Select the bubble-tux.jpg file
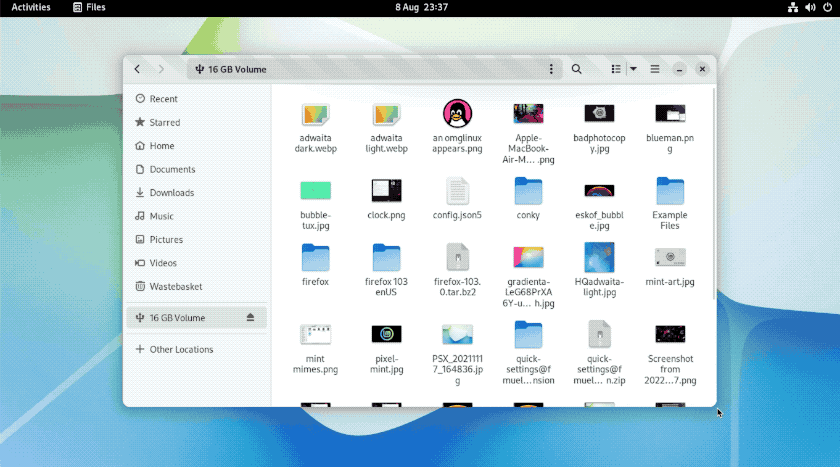Image resolution: width=840 pixels, height=467 pixels. [x=316, y=205]
